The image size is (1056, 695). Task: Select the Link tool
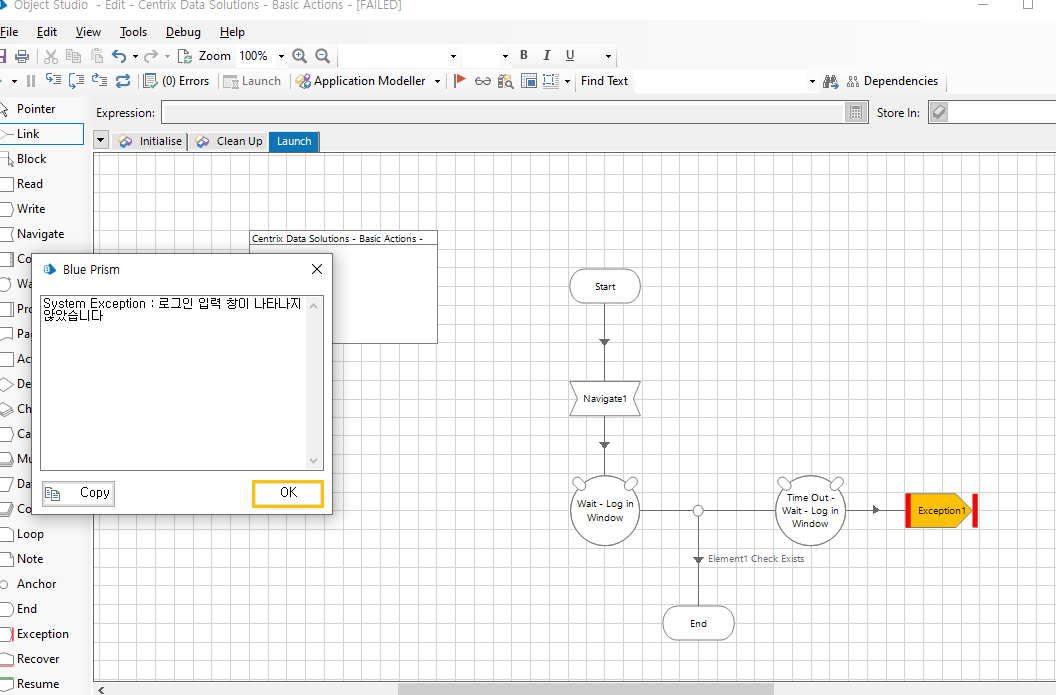point(42,134)
